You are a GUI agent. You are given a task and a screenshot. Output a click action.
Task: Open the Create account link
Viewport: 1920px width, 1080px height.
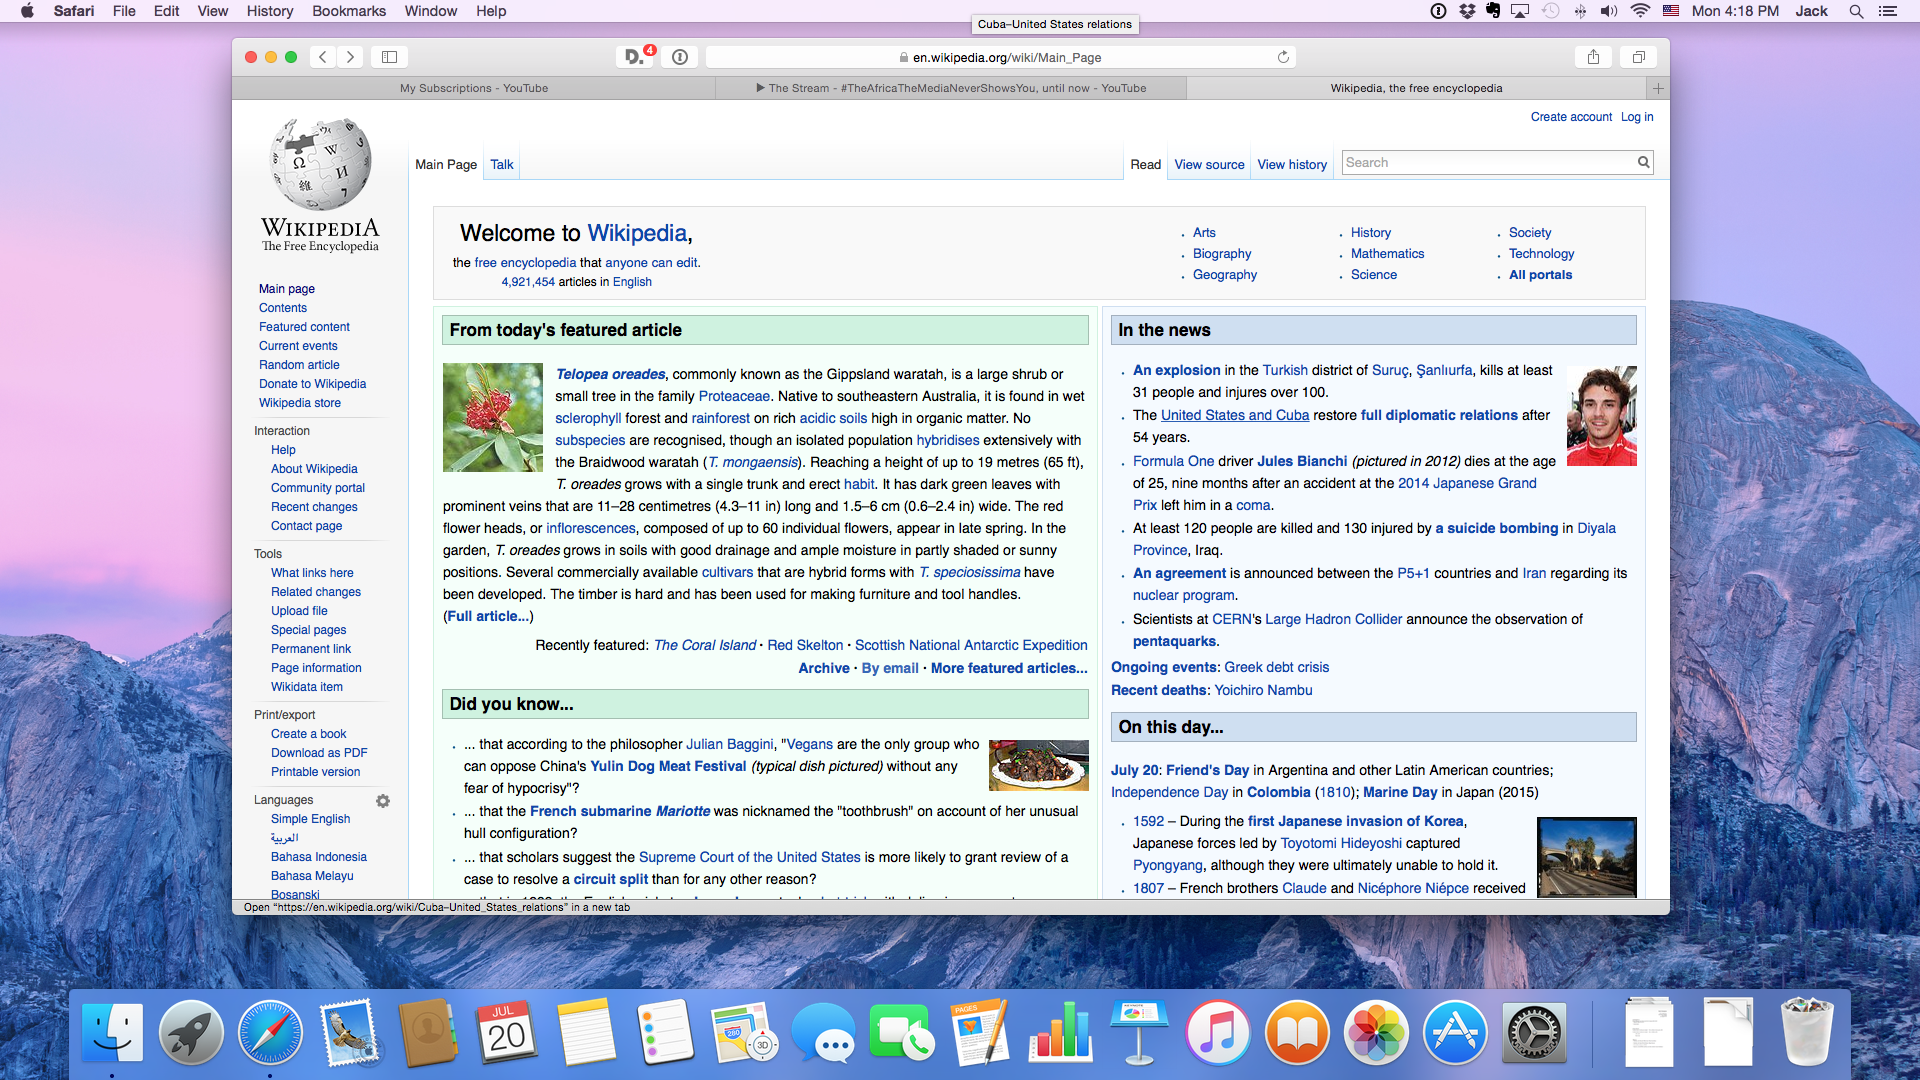tap(1571, 117)
